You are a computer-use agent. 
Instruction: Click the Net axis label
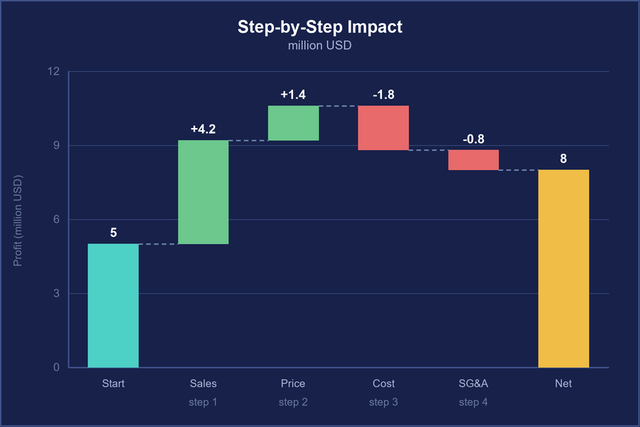563,383
